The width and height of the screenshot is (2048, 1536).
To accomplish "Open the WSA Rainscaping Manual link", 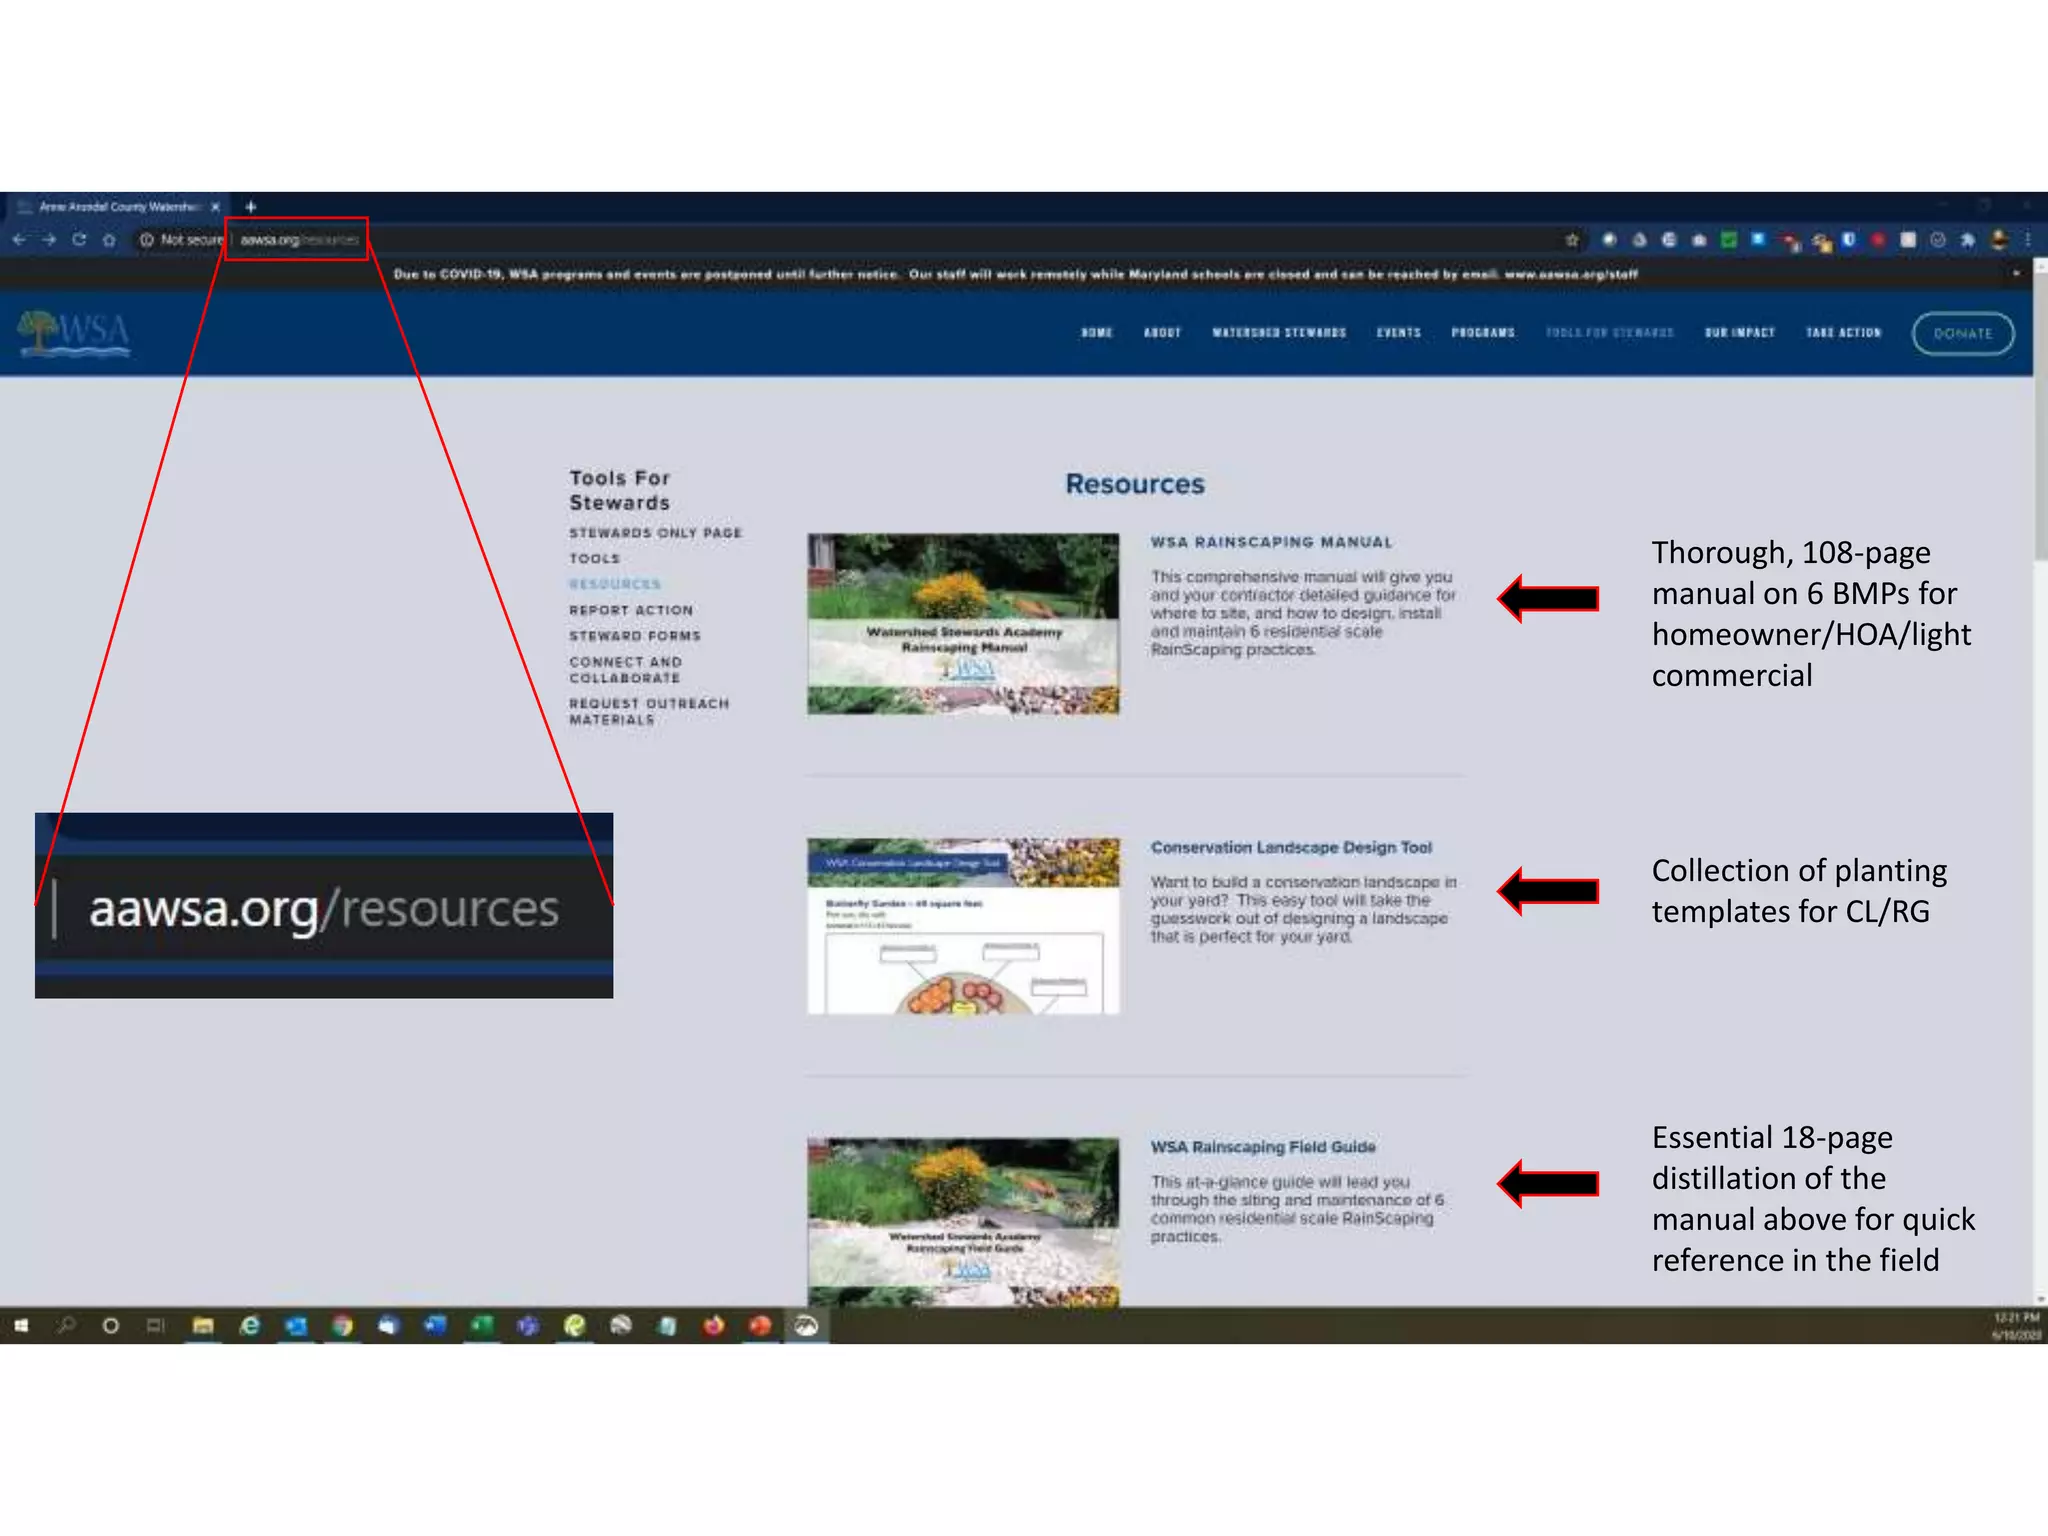I will (x=1271, y=543).
